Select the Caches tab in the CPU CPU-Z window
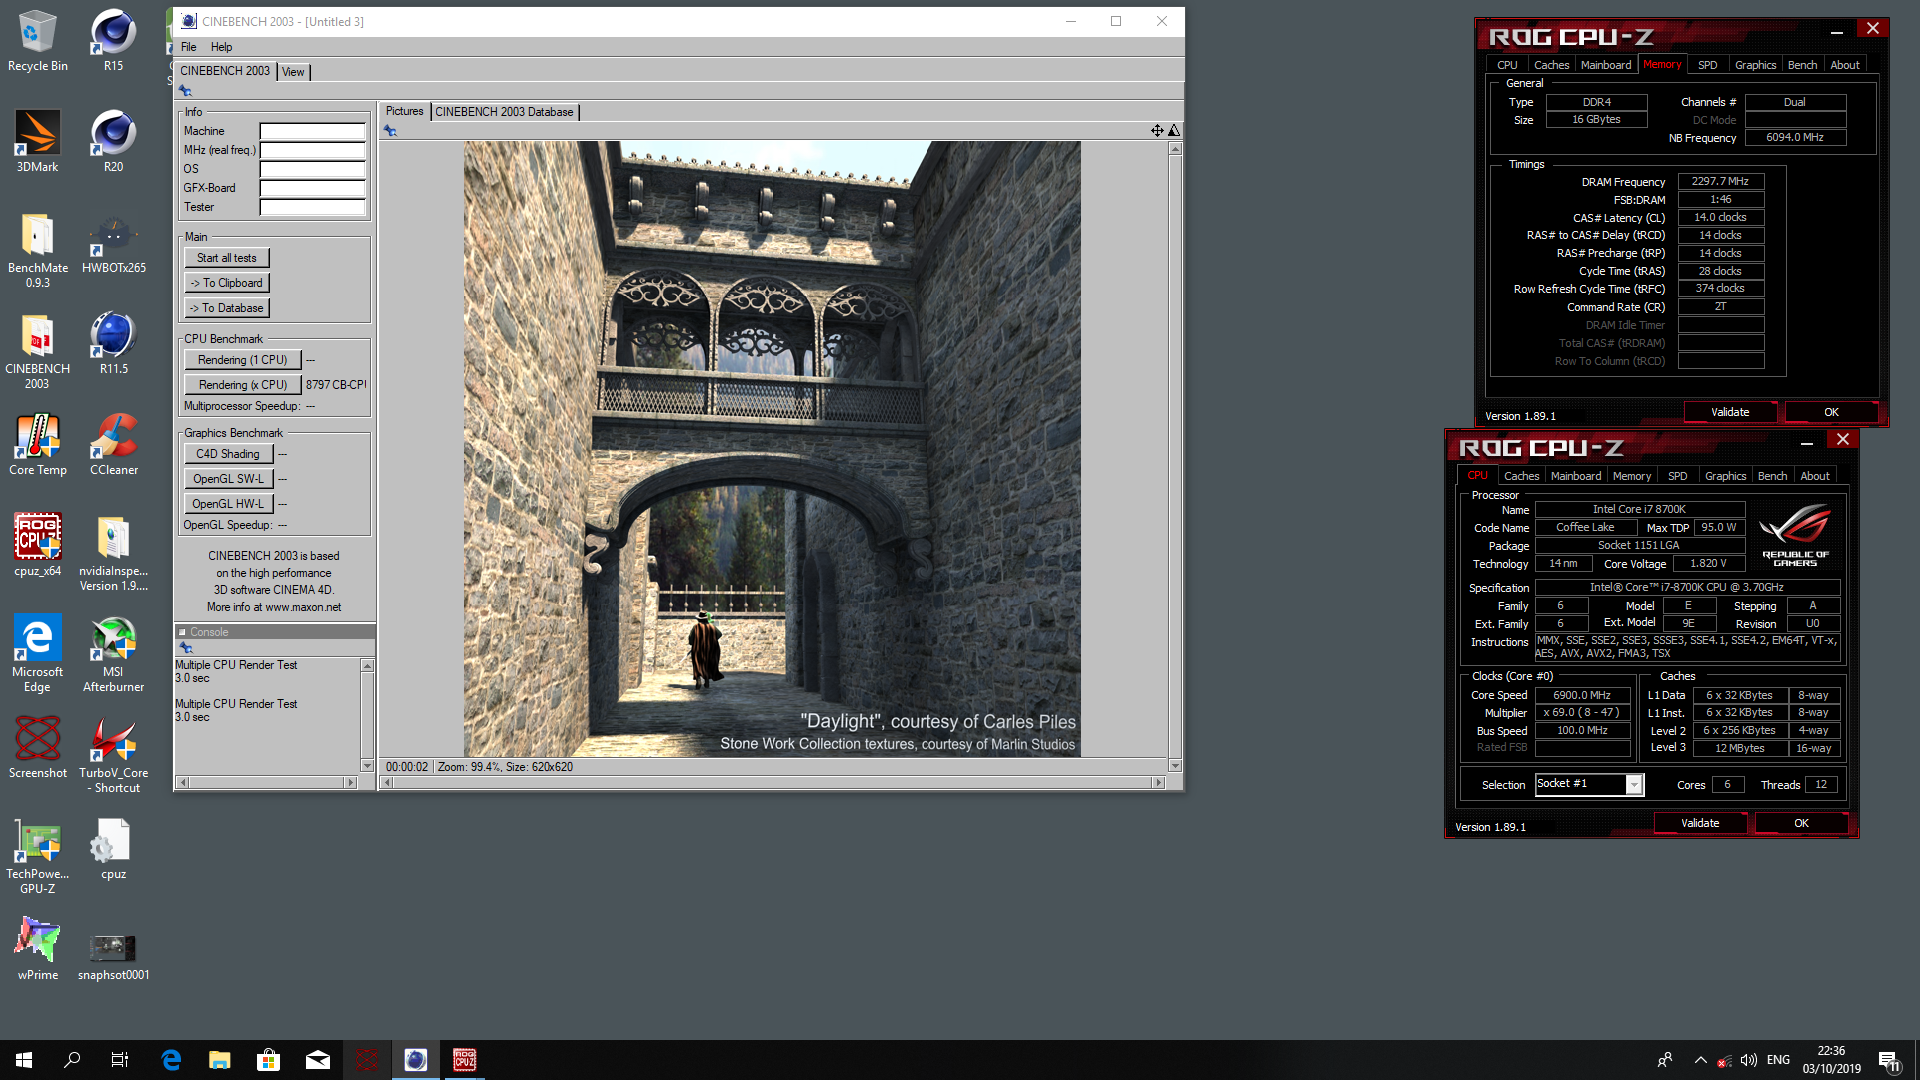Viewport: 1920px width, 1080px height. click(x=1521, y=476)
